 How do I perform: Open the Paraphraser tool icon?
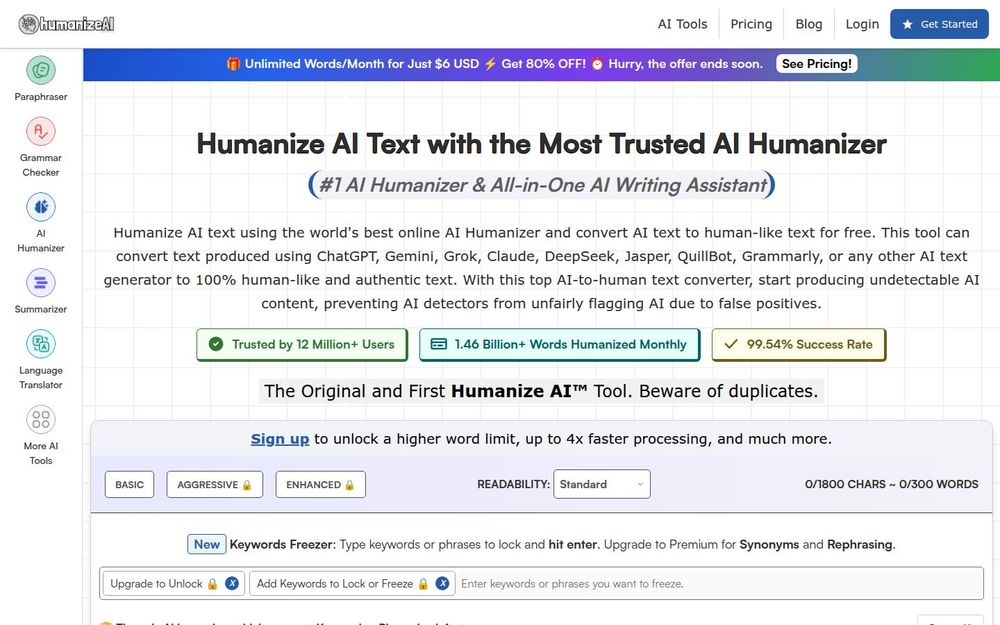click(41, 70)
